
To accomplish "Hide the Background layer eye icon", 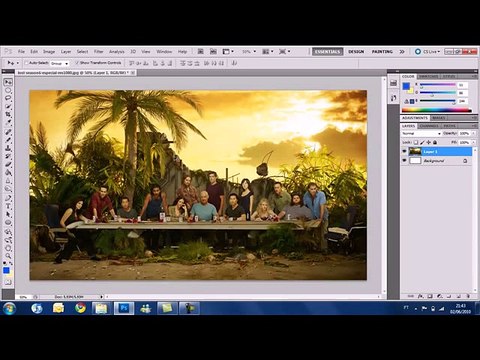I will pos(405,161).
